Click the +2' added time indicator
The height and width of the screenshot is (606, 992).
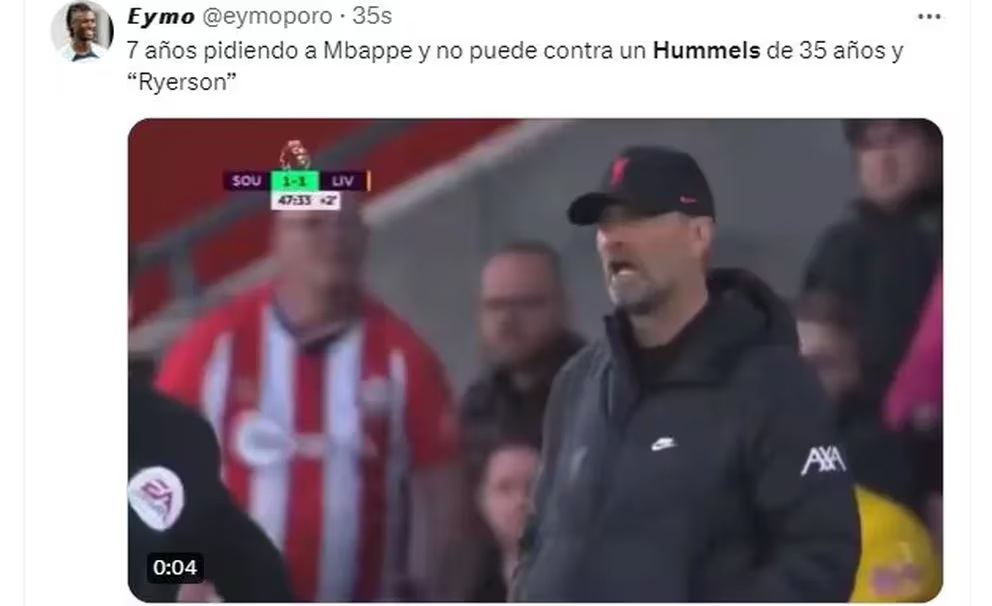(328, 201)
